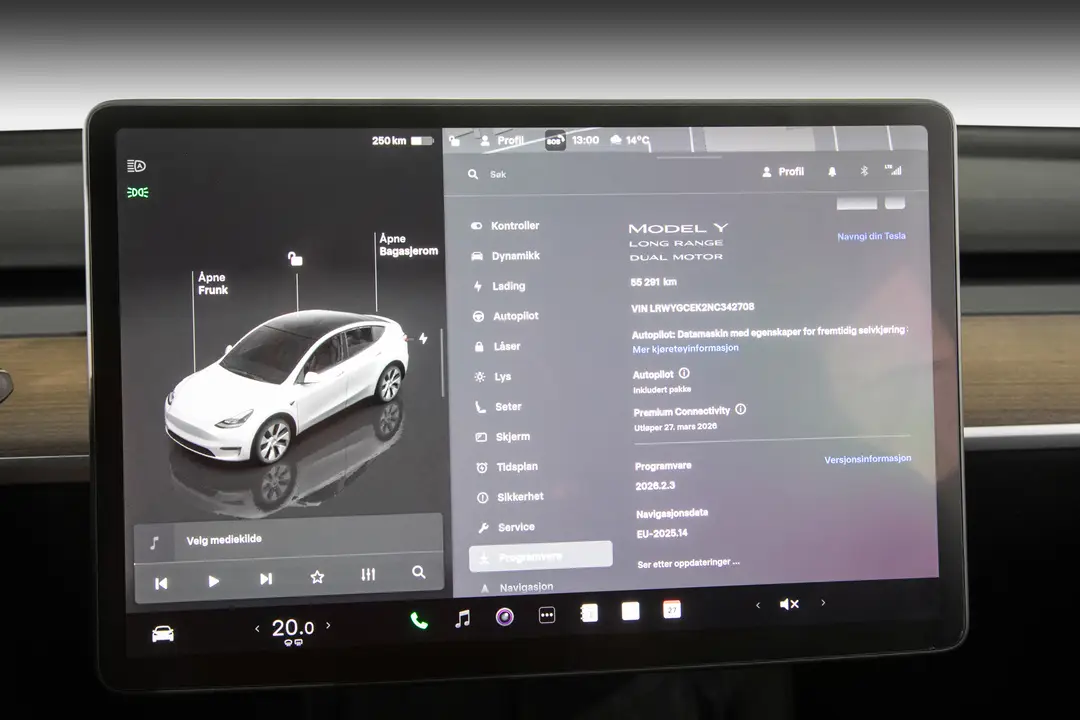Screen dimensions: 1080x720
Task: Tap the 14°C weather indicator
Action: coord(630,140)
